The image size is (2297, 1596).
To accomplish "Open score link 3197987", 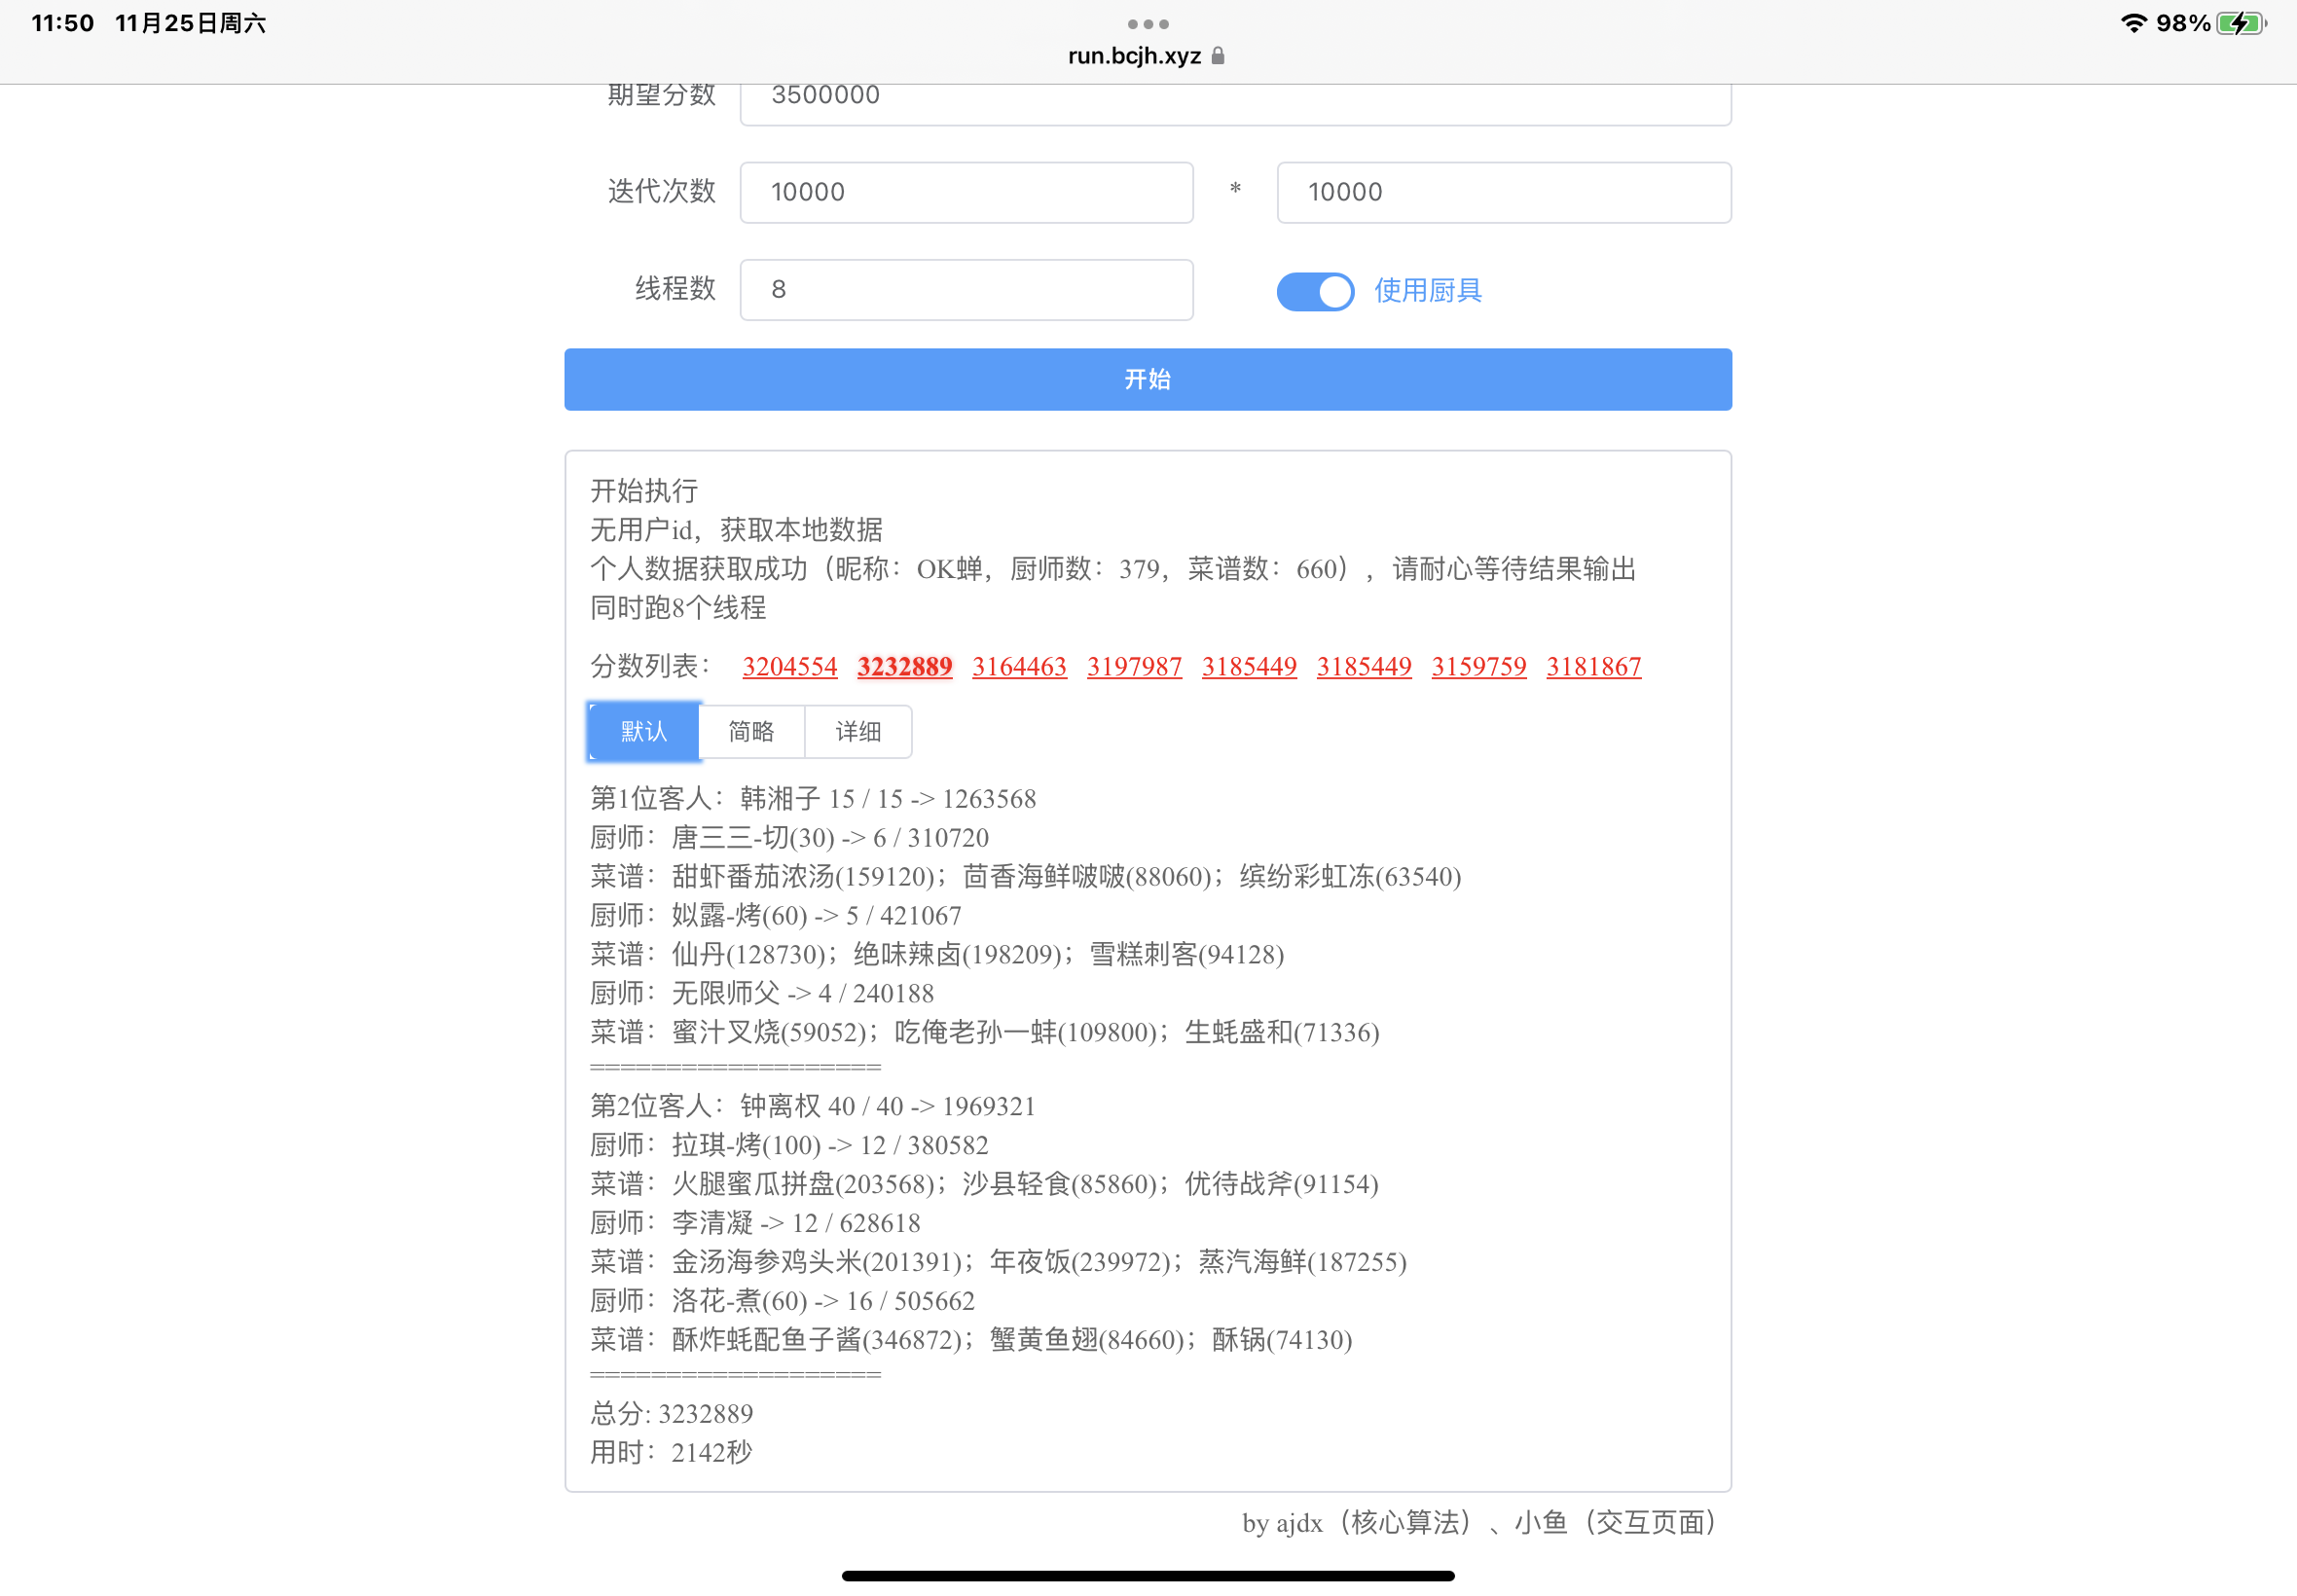I will coord(1134,666).
